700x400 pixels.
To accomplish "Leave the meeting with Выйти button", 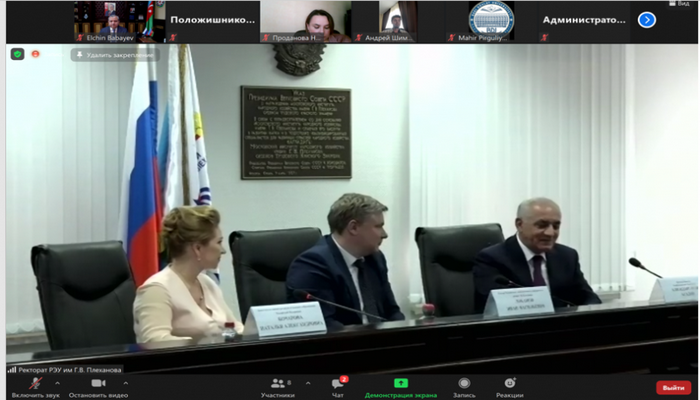I will pyautogui.click(x=672, y=387).
